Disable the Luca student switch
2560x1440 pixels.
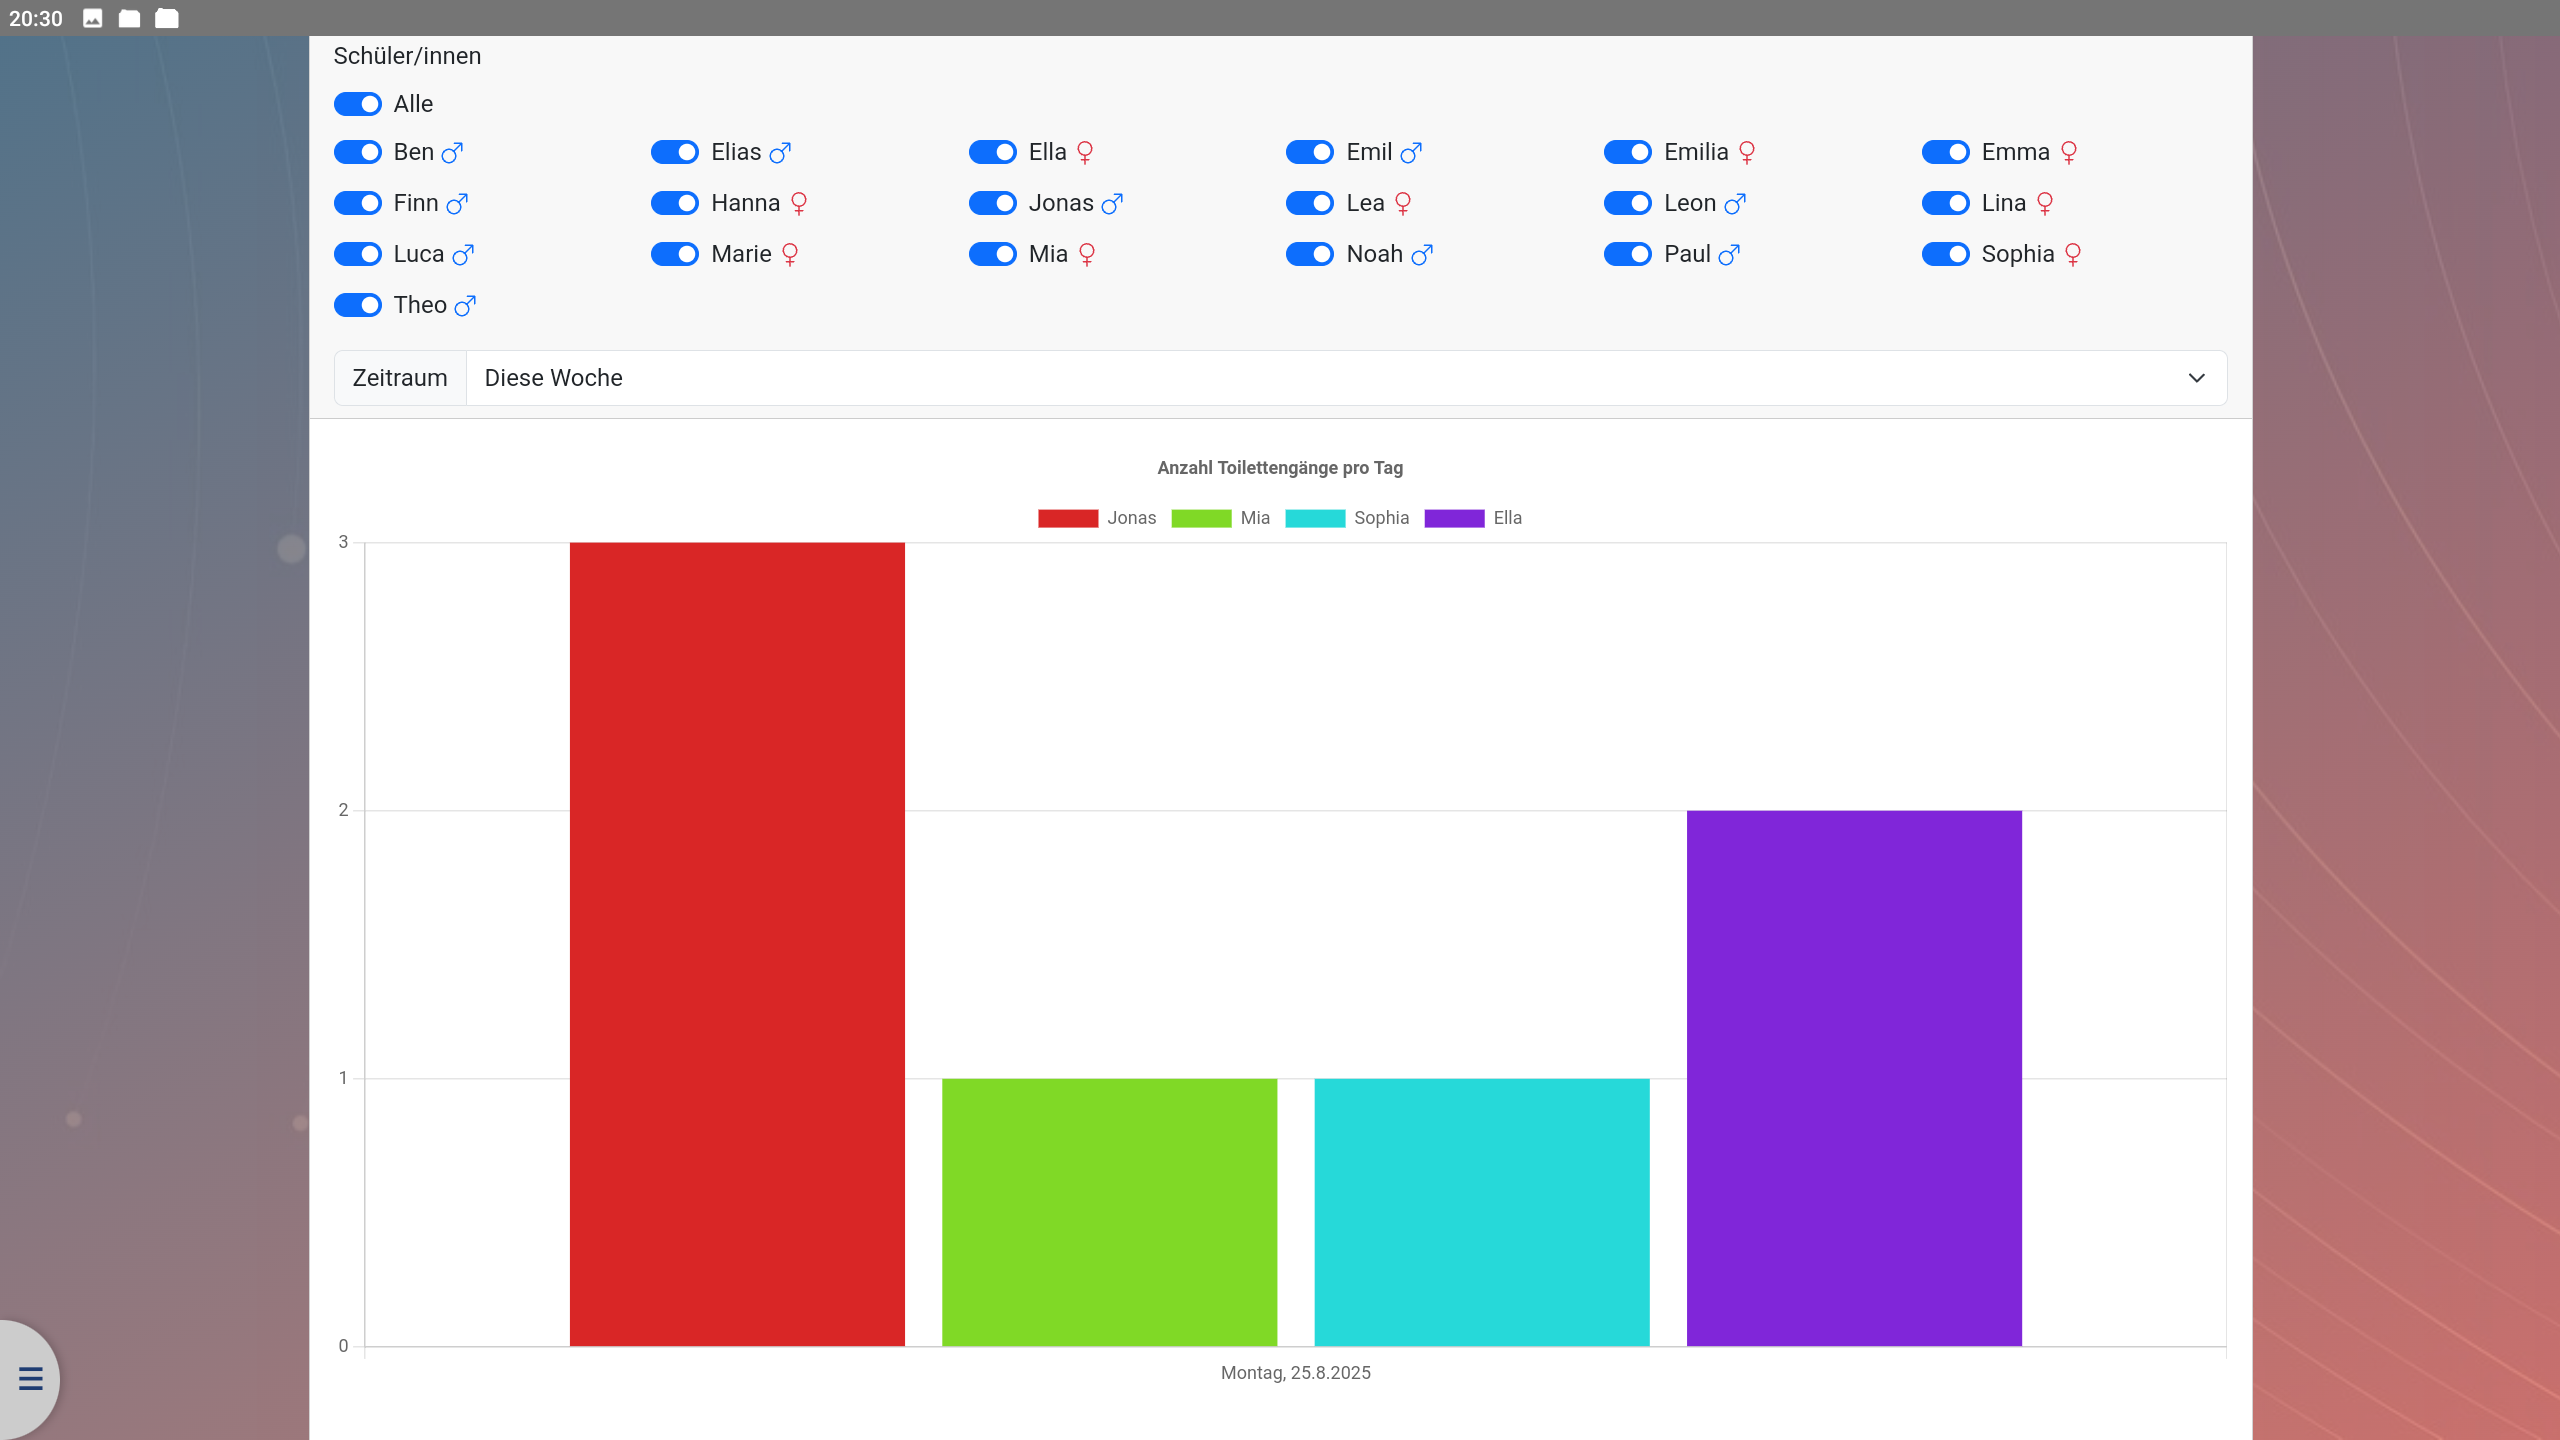[357, 254]
